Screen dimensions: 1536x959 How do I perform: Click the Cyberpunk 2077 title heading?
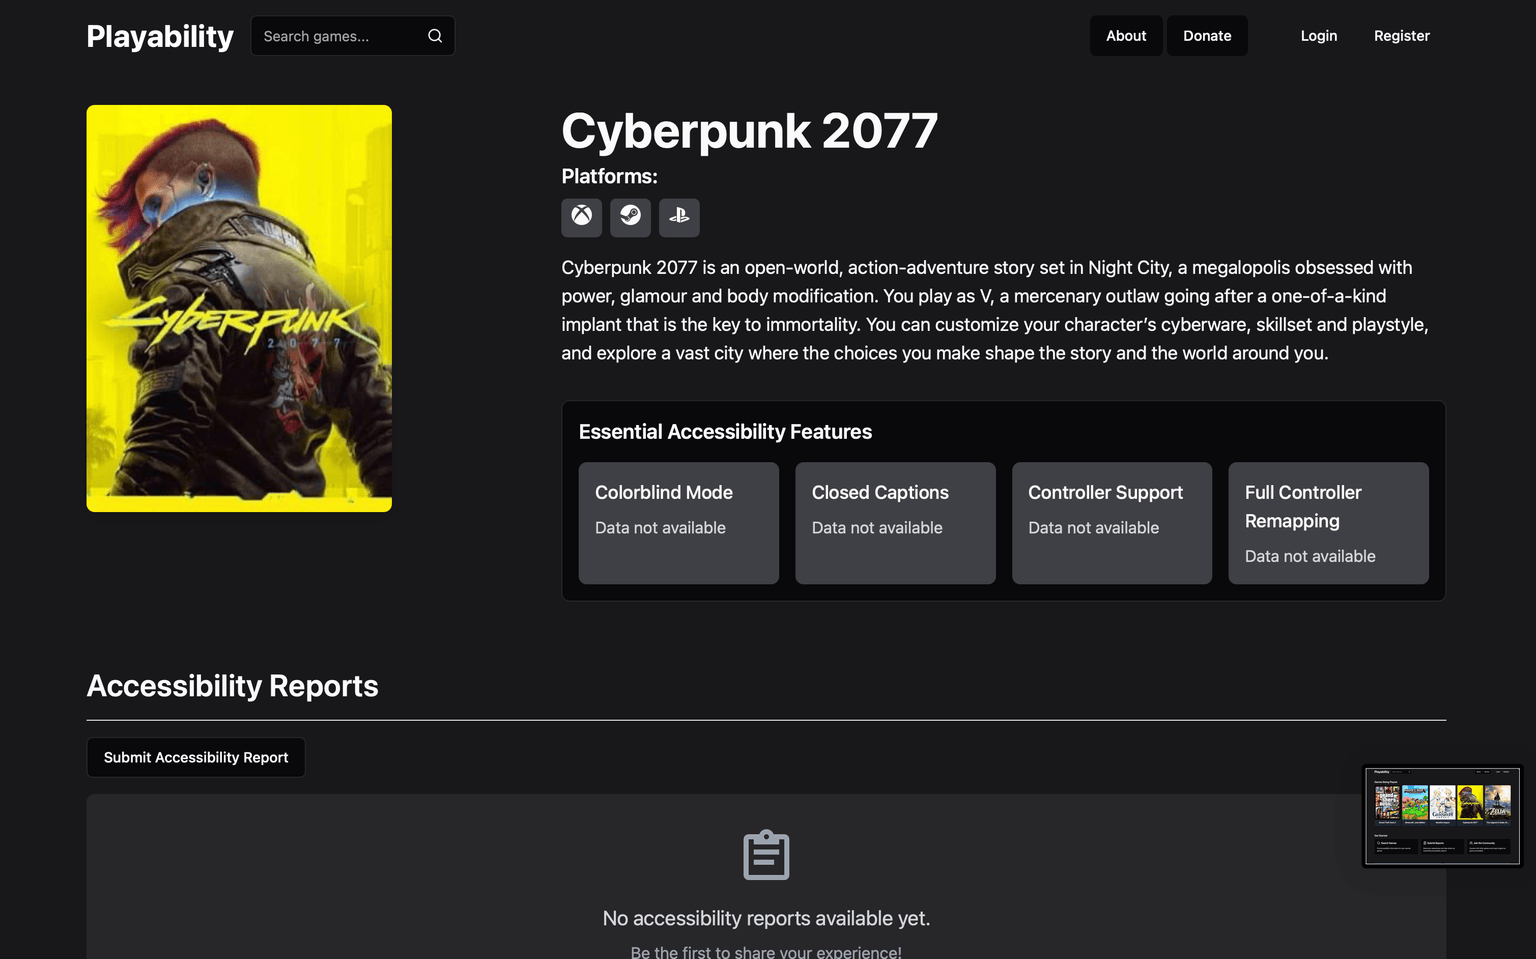(x=749, y=131)
